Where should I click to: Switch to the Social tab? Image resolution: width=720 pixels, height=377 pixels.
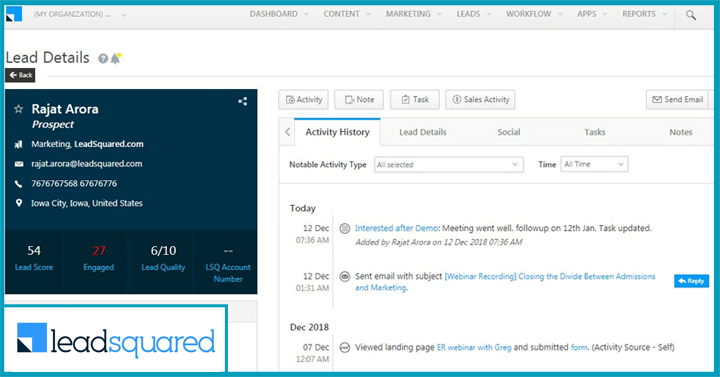click(x=509, y=132)
